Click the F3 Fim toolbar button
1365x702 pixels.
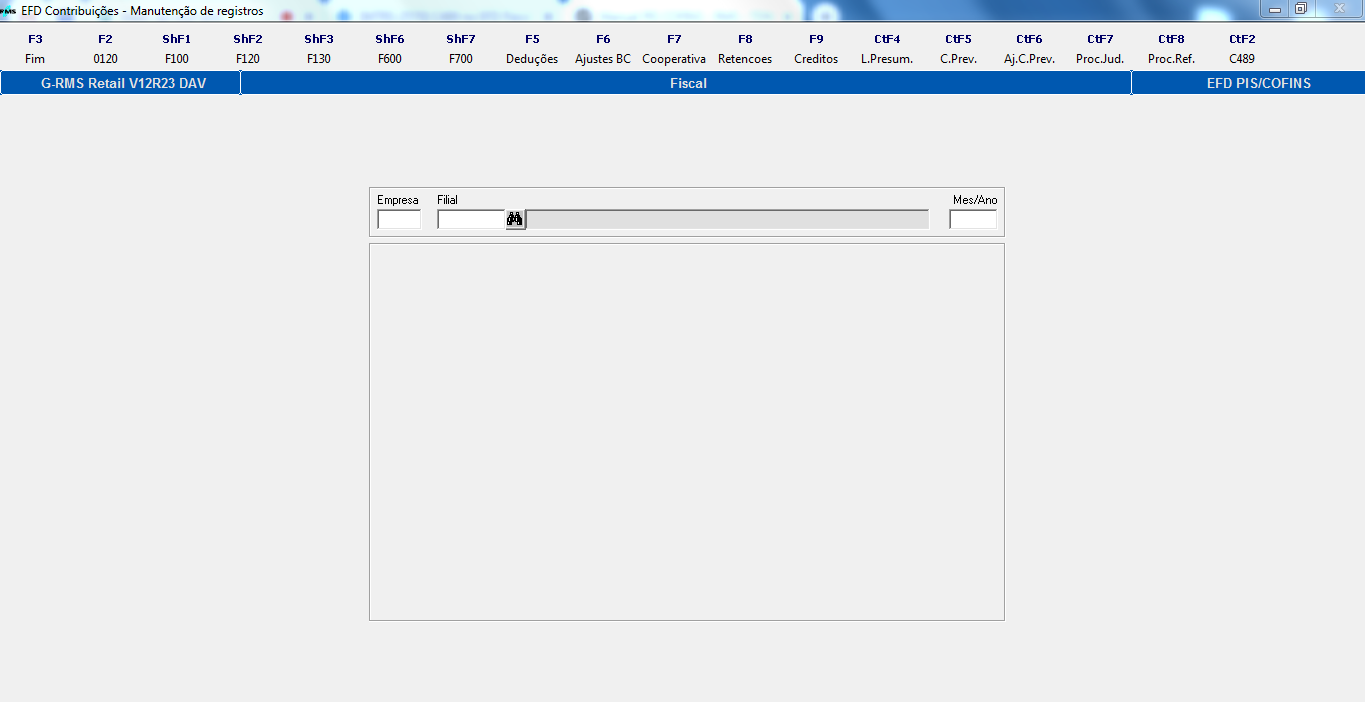(35, 49)
